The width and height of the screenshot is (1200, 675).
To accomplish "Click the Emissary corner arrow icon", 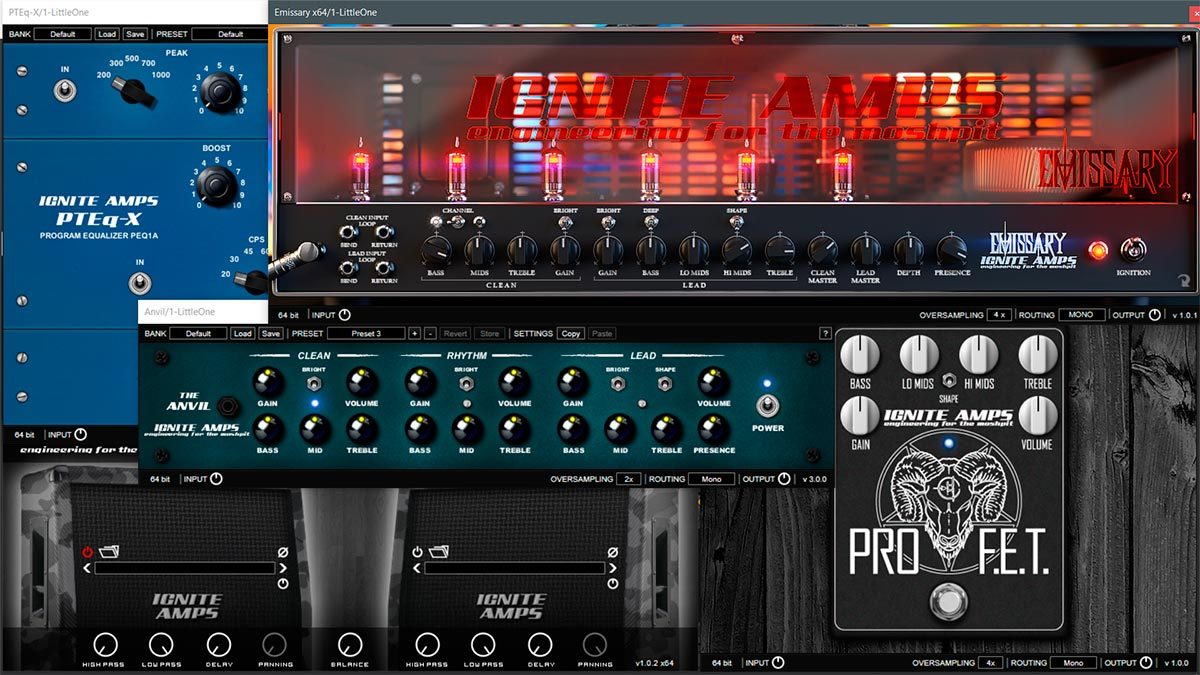I will click(x=1185, y=283).
